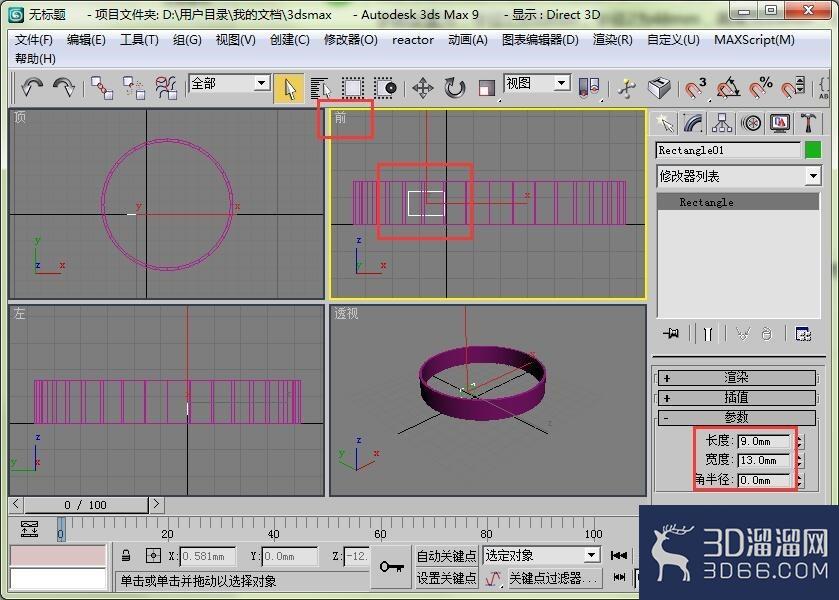Click the green object color swatch
The width and height of the screenshot is (839, 600).
813,150
